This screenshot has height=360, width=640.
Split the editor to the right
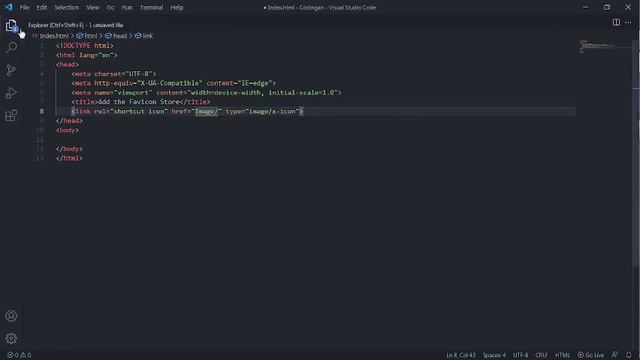616,22
